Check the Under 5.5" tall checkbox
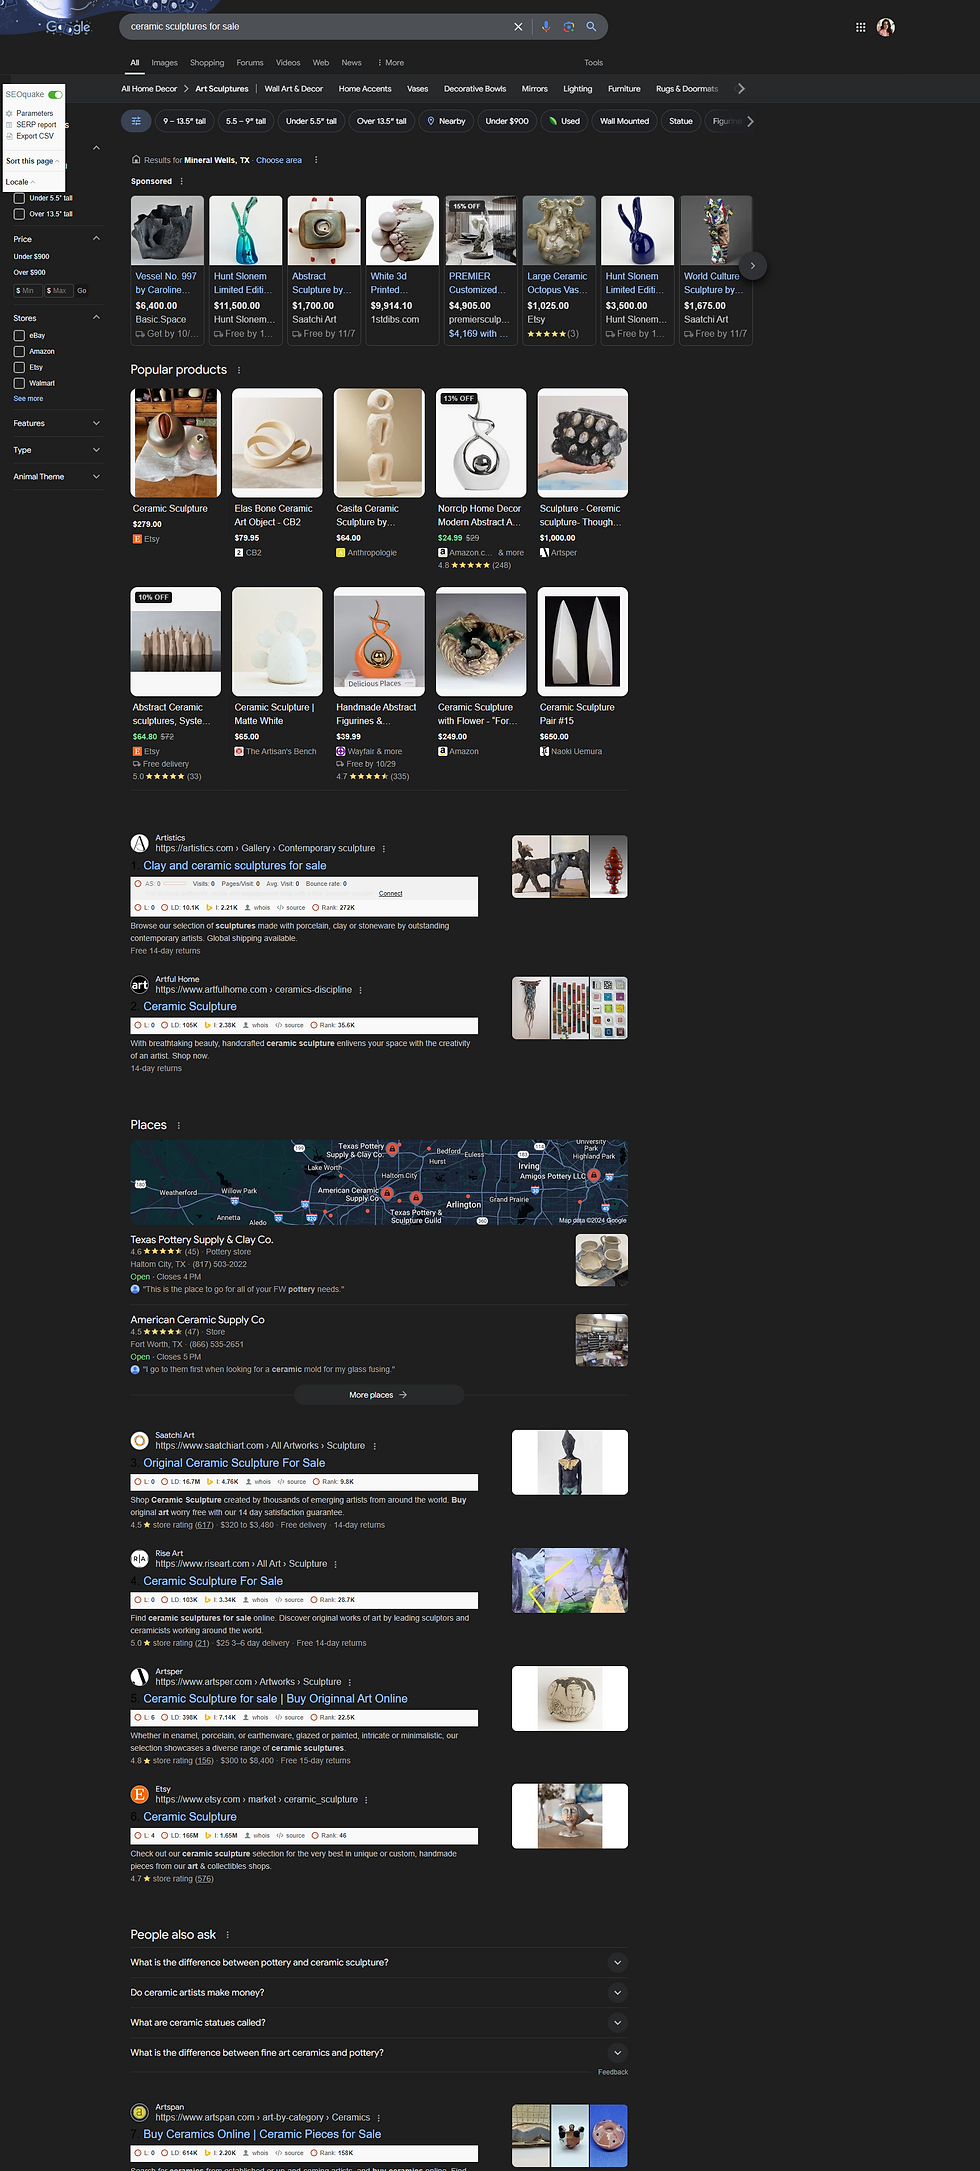Screen dimensions: 980x2171 (x=19, y=198)
